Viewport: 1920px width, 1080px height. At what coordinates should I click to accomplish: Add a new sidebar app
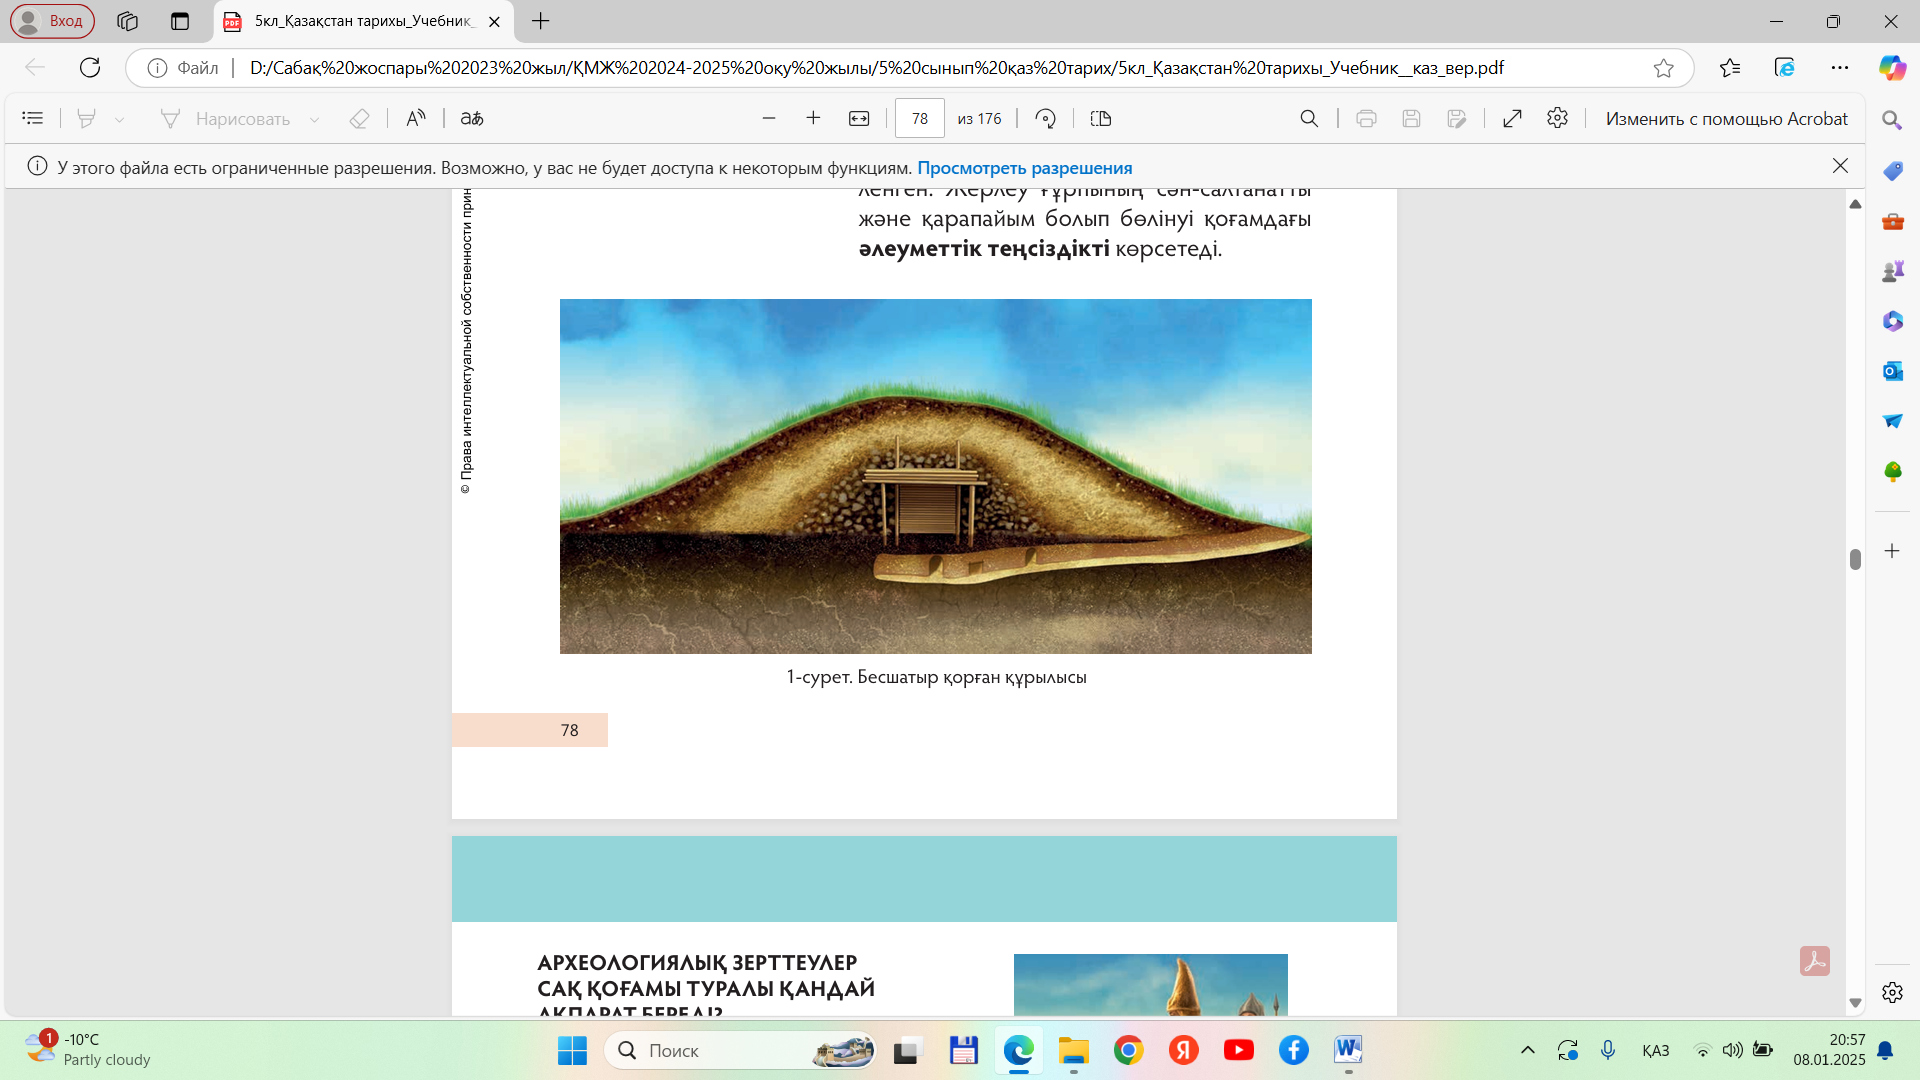(1892, 551)
